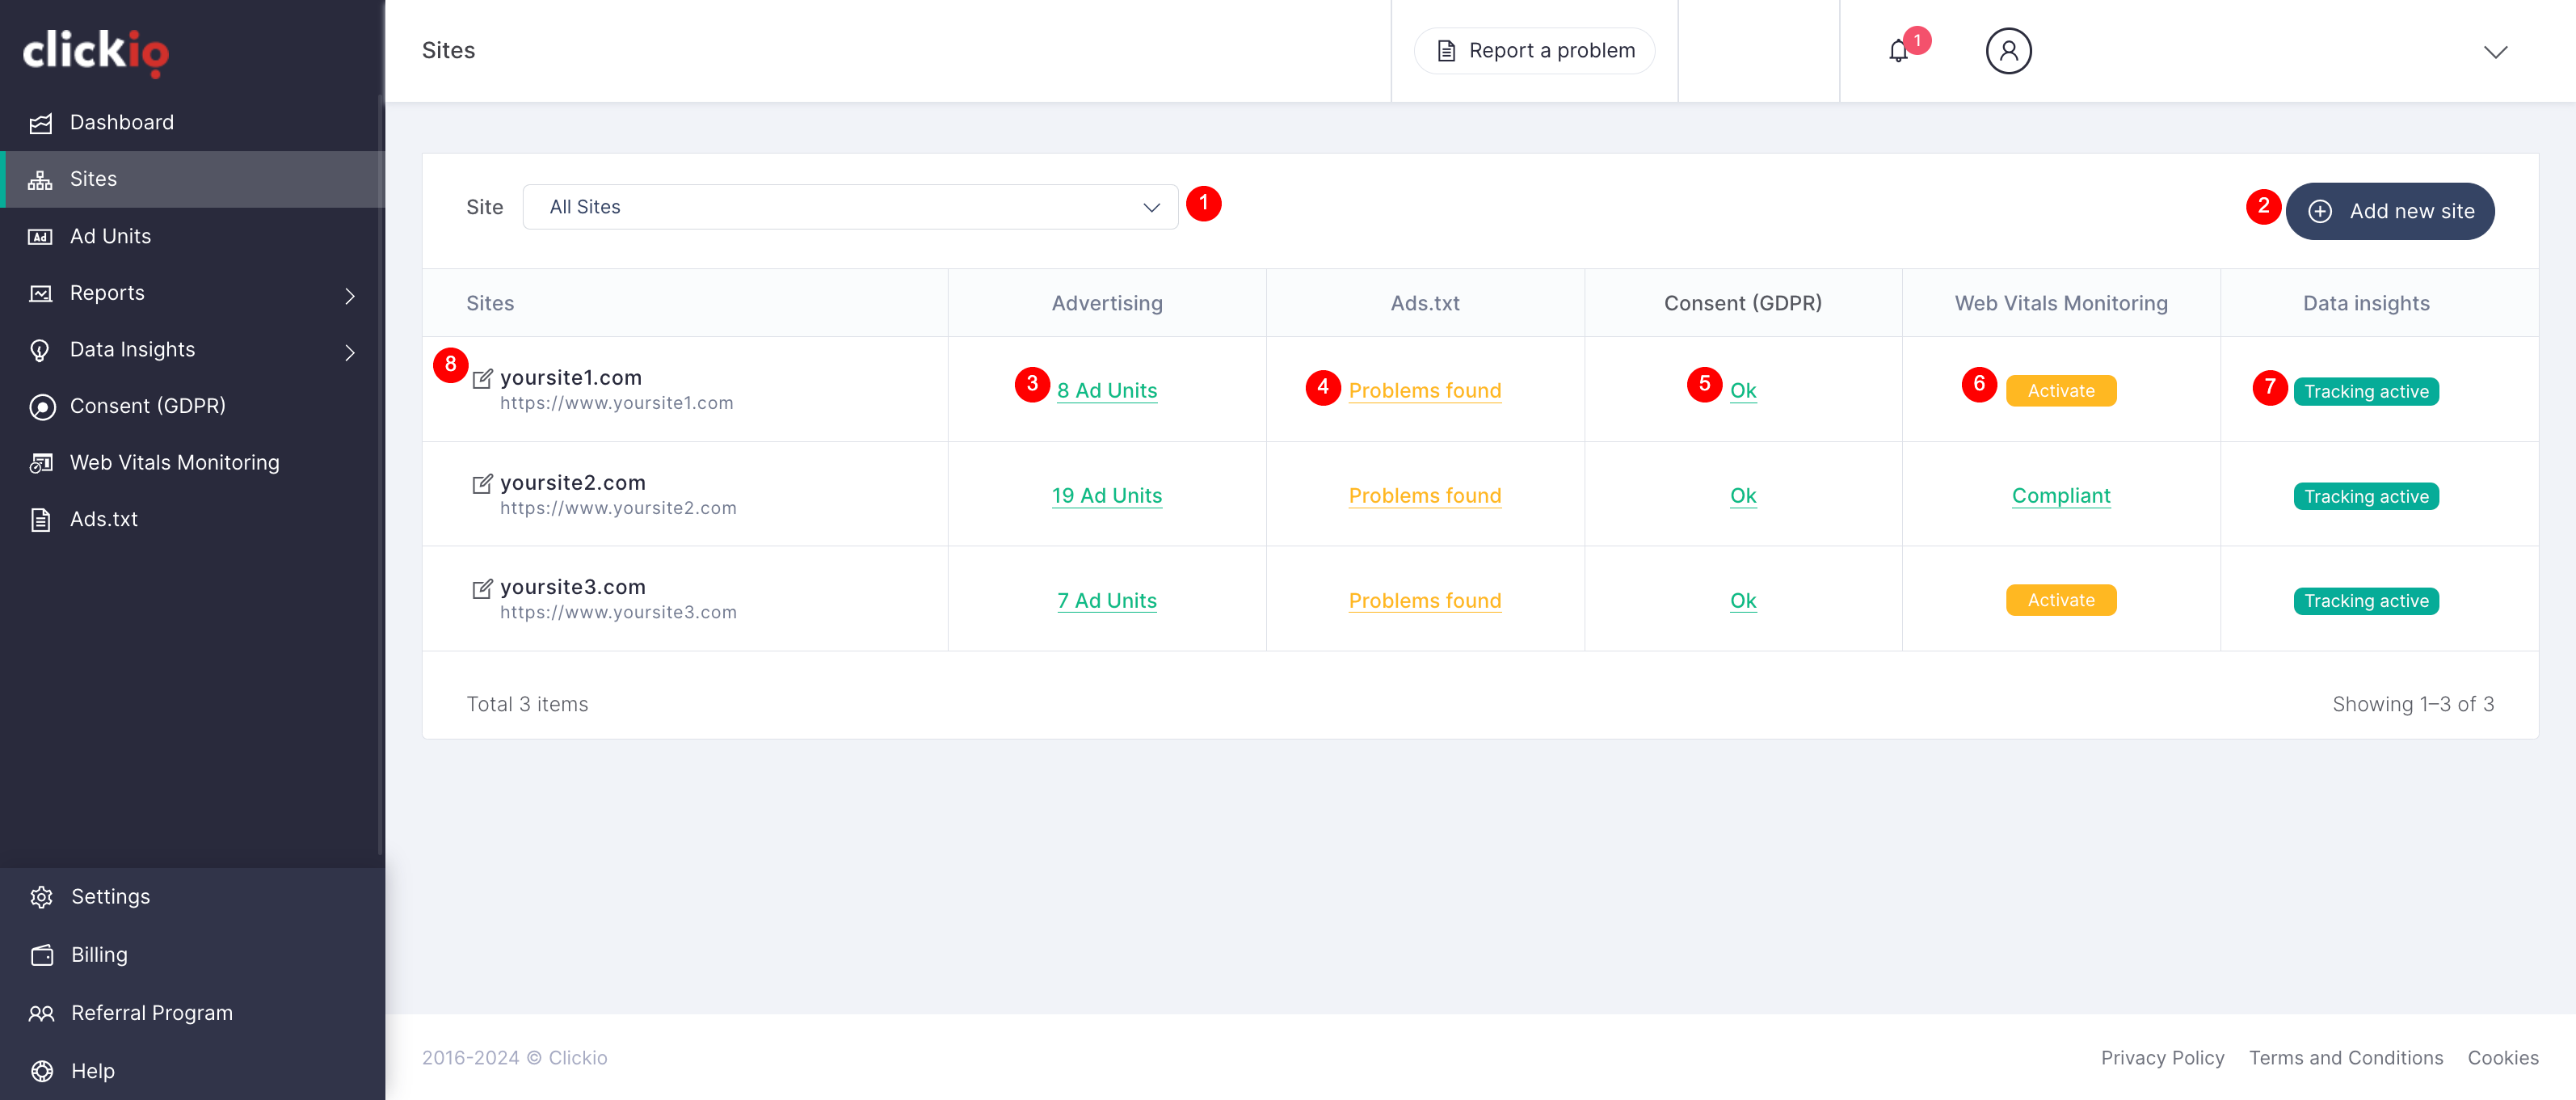
Task: Click the yoursite3.com site name
Action: pos(573,587)
